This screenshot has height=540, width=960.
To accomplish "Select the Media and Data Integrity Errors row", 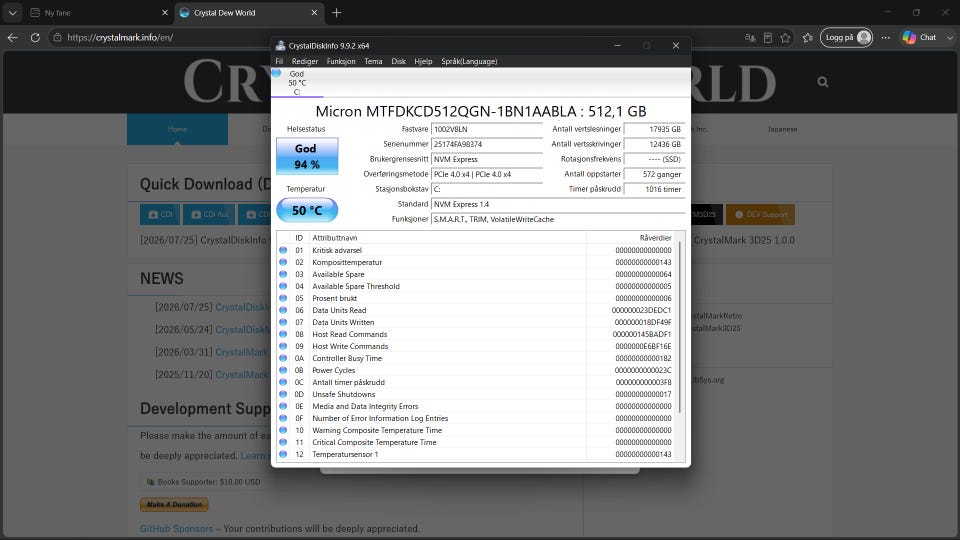I will point(476,407).
